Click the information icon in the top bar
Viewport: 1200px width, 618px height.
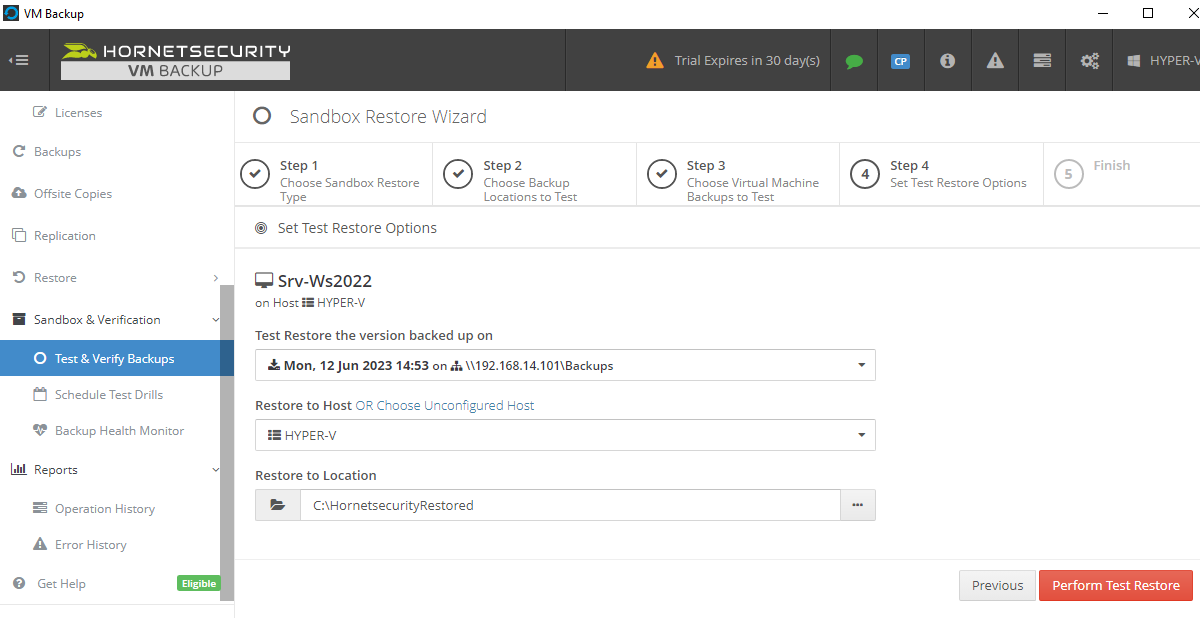coord(947,61)
